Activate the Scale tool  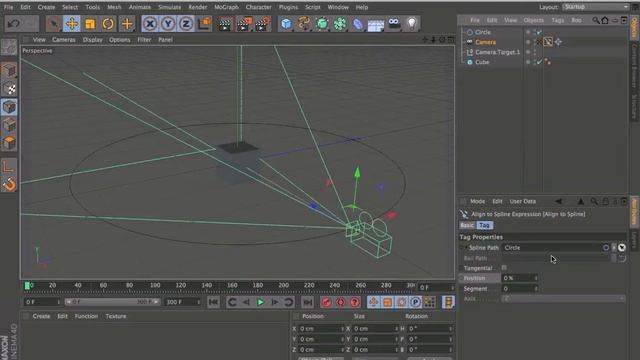pos(90,24)
